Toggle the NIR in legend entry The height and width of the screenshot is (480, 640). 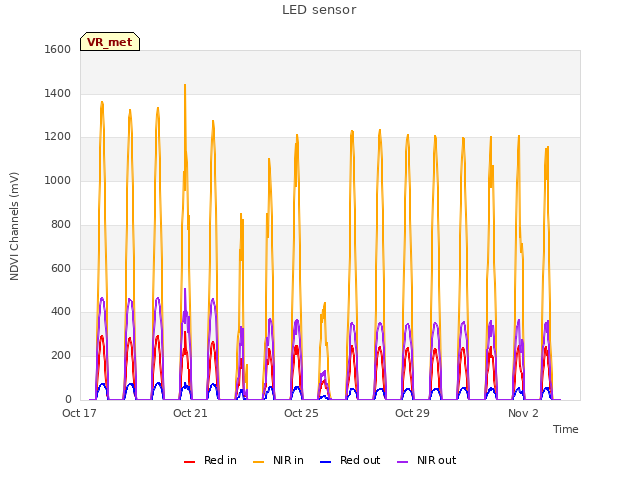(x=278, y=460)
